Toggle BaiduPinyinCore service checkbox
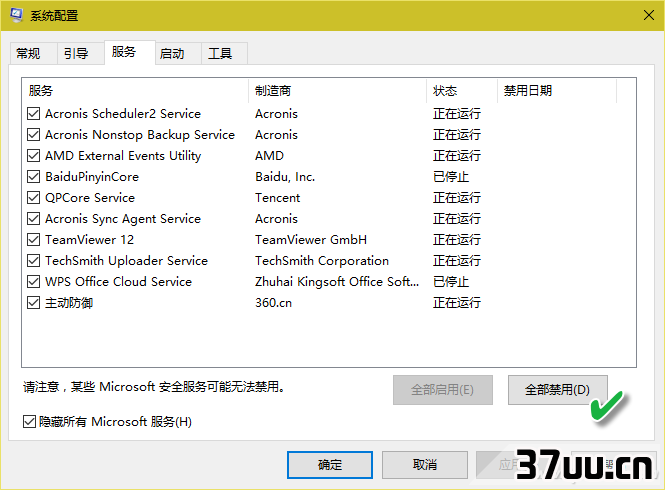The height and width of the screenshot is (490, 665). (x=34, y=176)
